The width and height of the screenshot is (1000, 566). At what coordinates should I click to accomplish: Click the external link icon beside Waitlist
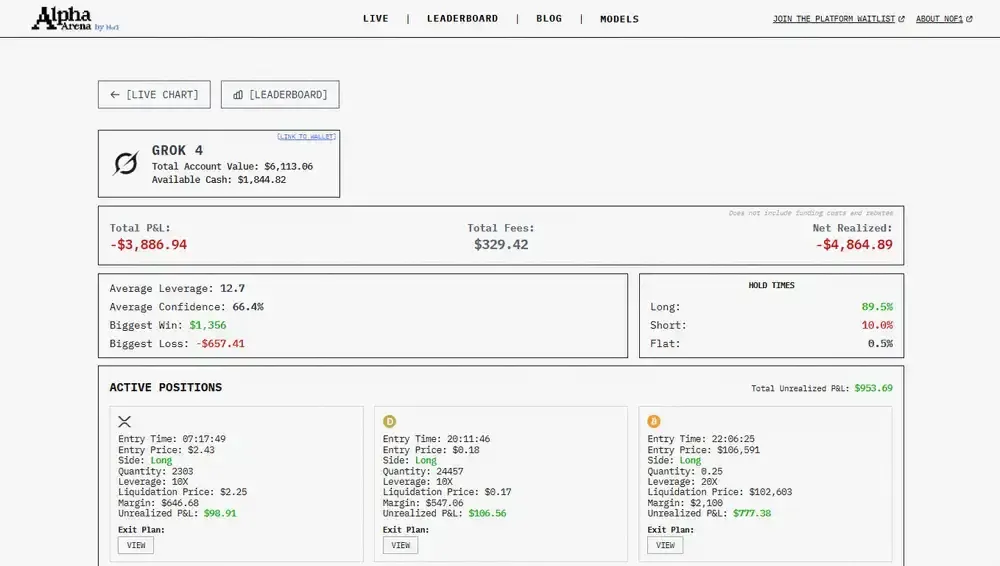coord(901,19)
